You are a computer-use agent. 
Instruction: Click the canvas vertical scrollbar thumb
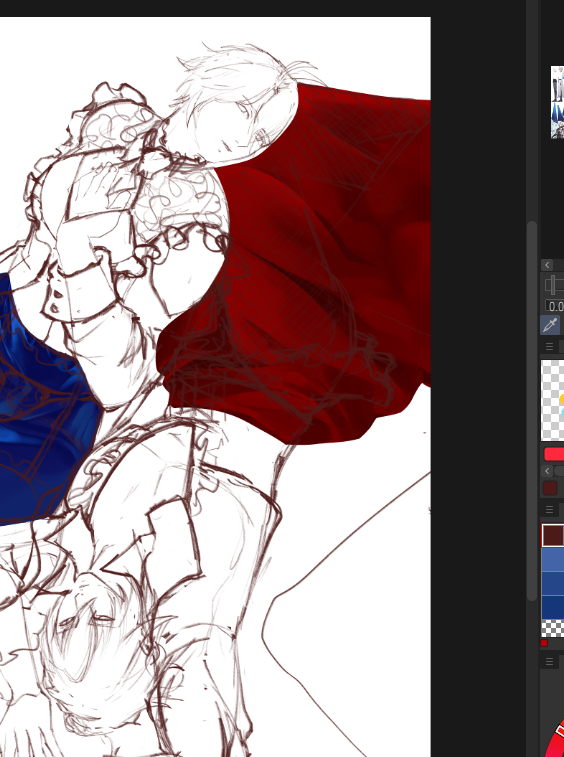pyautogui.click(x=532, y=411)
